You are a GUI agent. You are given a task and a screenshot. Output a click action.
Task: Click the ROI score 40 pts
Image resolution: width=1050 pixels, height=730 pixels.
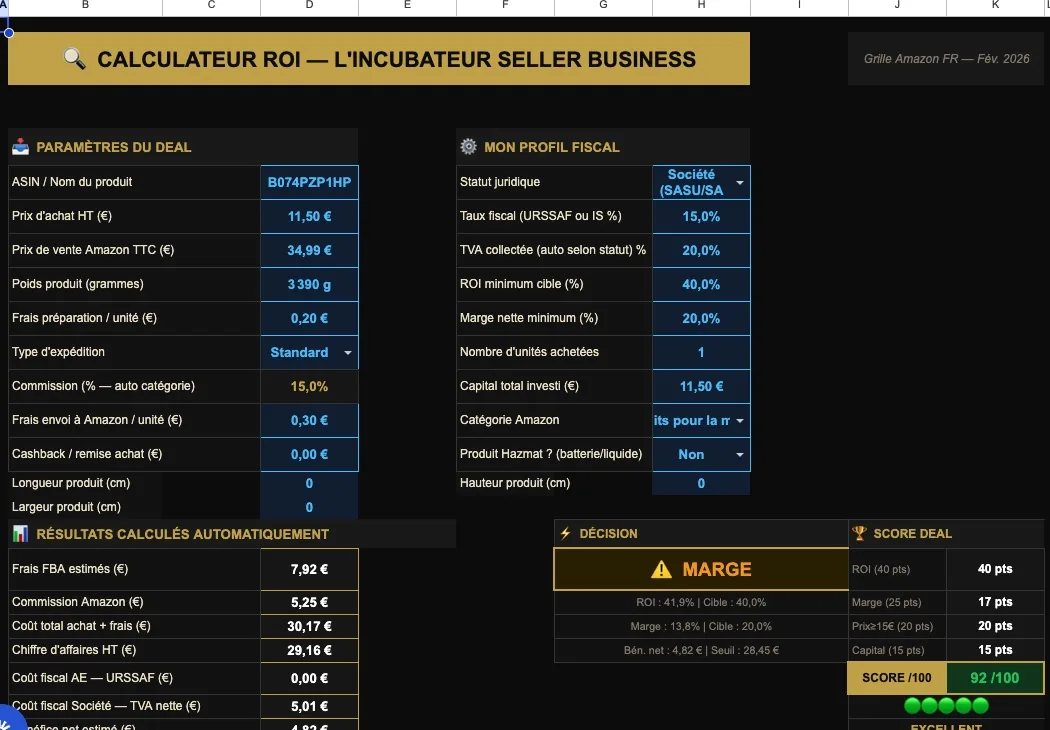[x=995, y=569]
